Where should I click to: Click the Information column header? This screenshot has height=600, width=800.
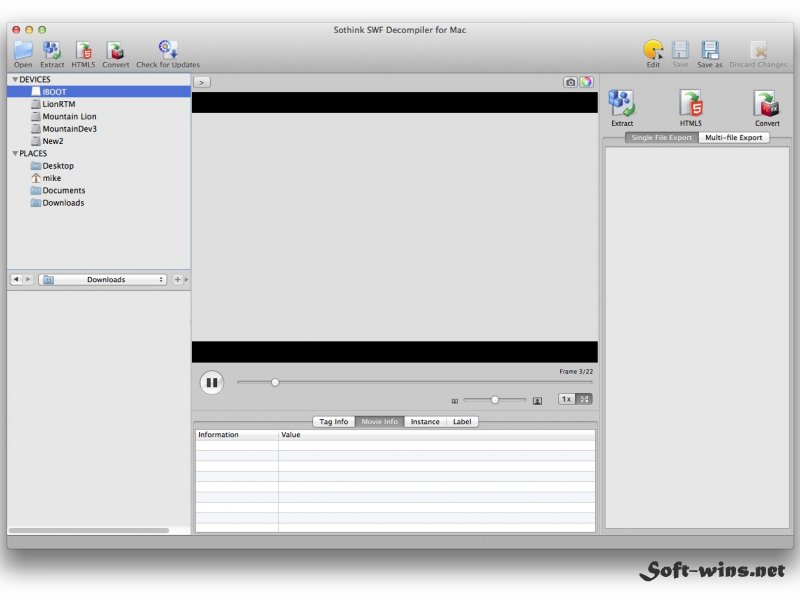237,435
